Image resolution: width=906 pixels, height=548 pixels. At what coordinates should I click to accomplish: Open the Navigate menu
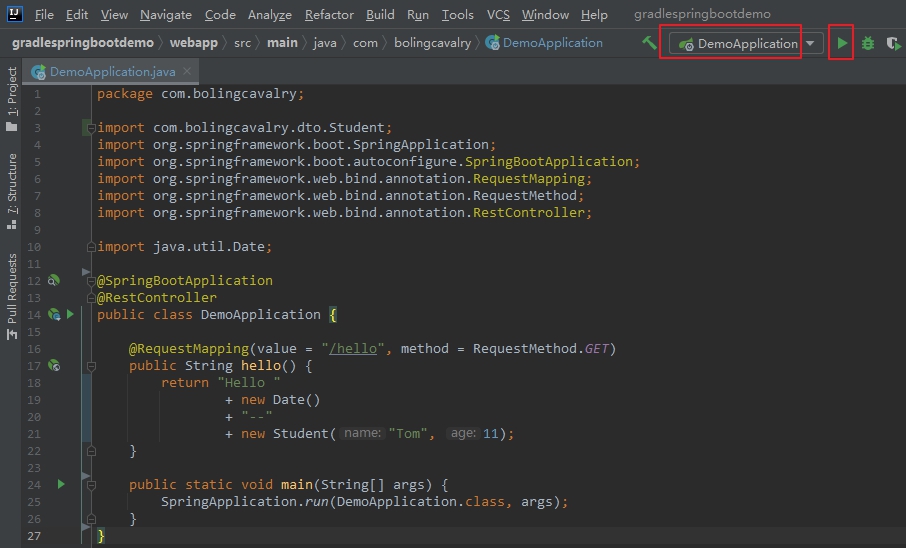(x=165, y=14)
